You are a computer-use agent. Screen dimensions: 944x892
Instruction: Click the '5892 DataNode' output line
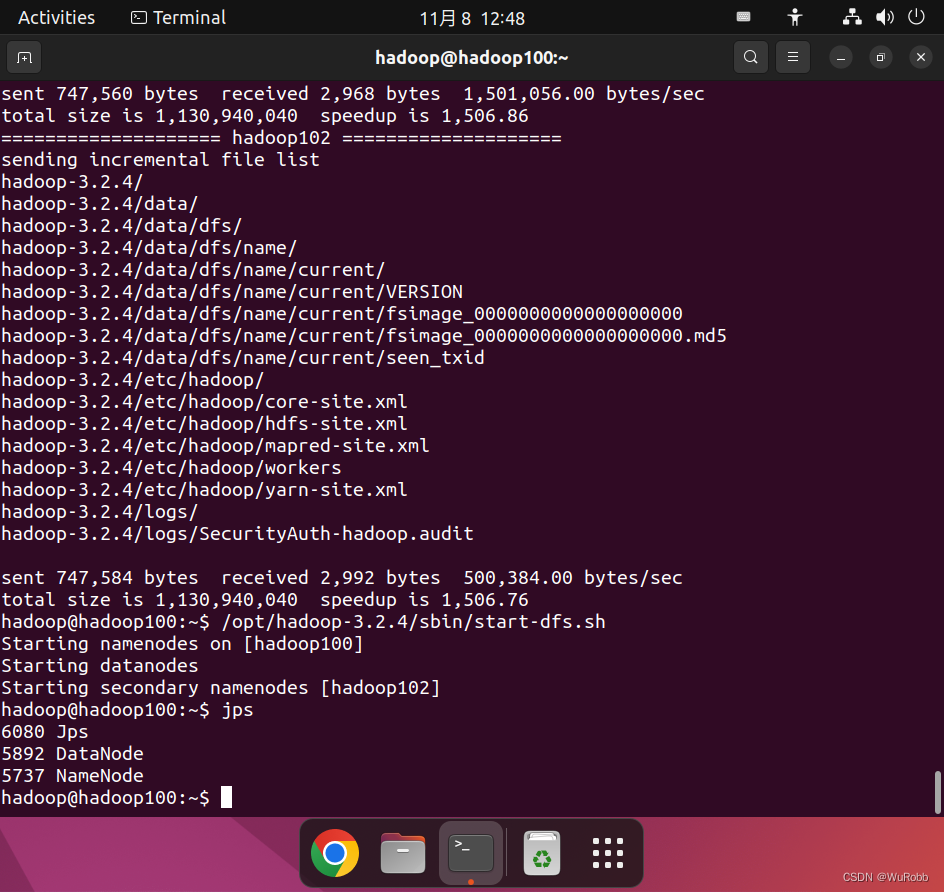coord(72,754)
